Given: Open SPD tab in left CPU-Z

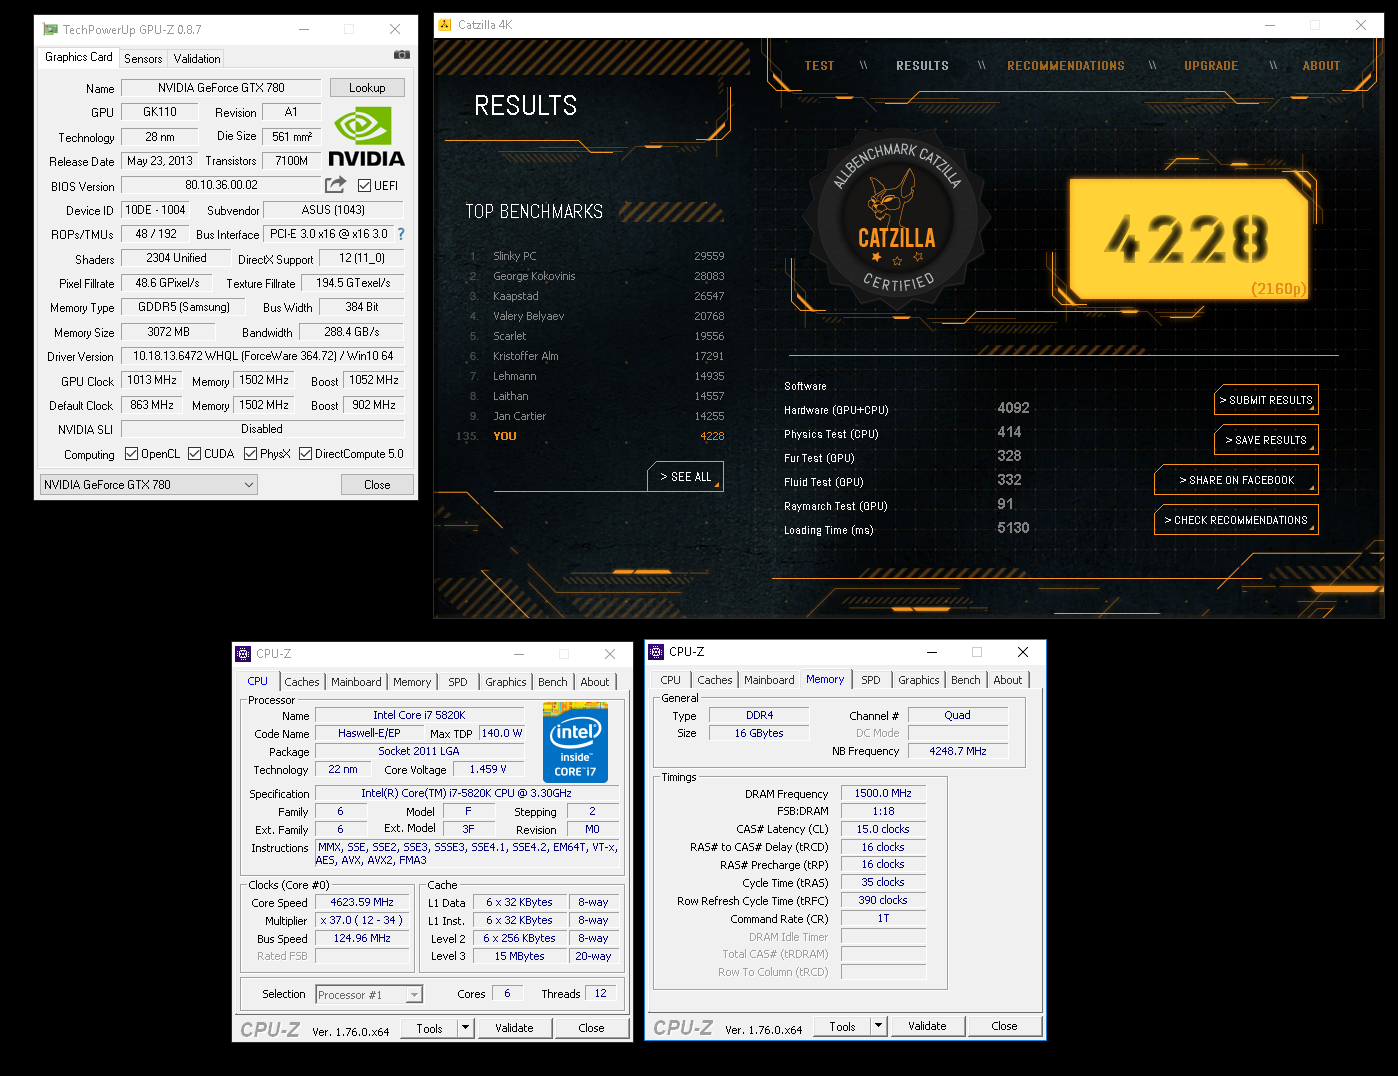Looking at the screenshot, I should (x=458, y=682).
